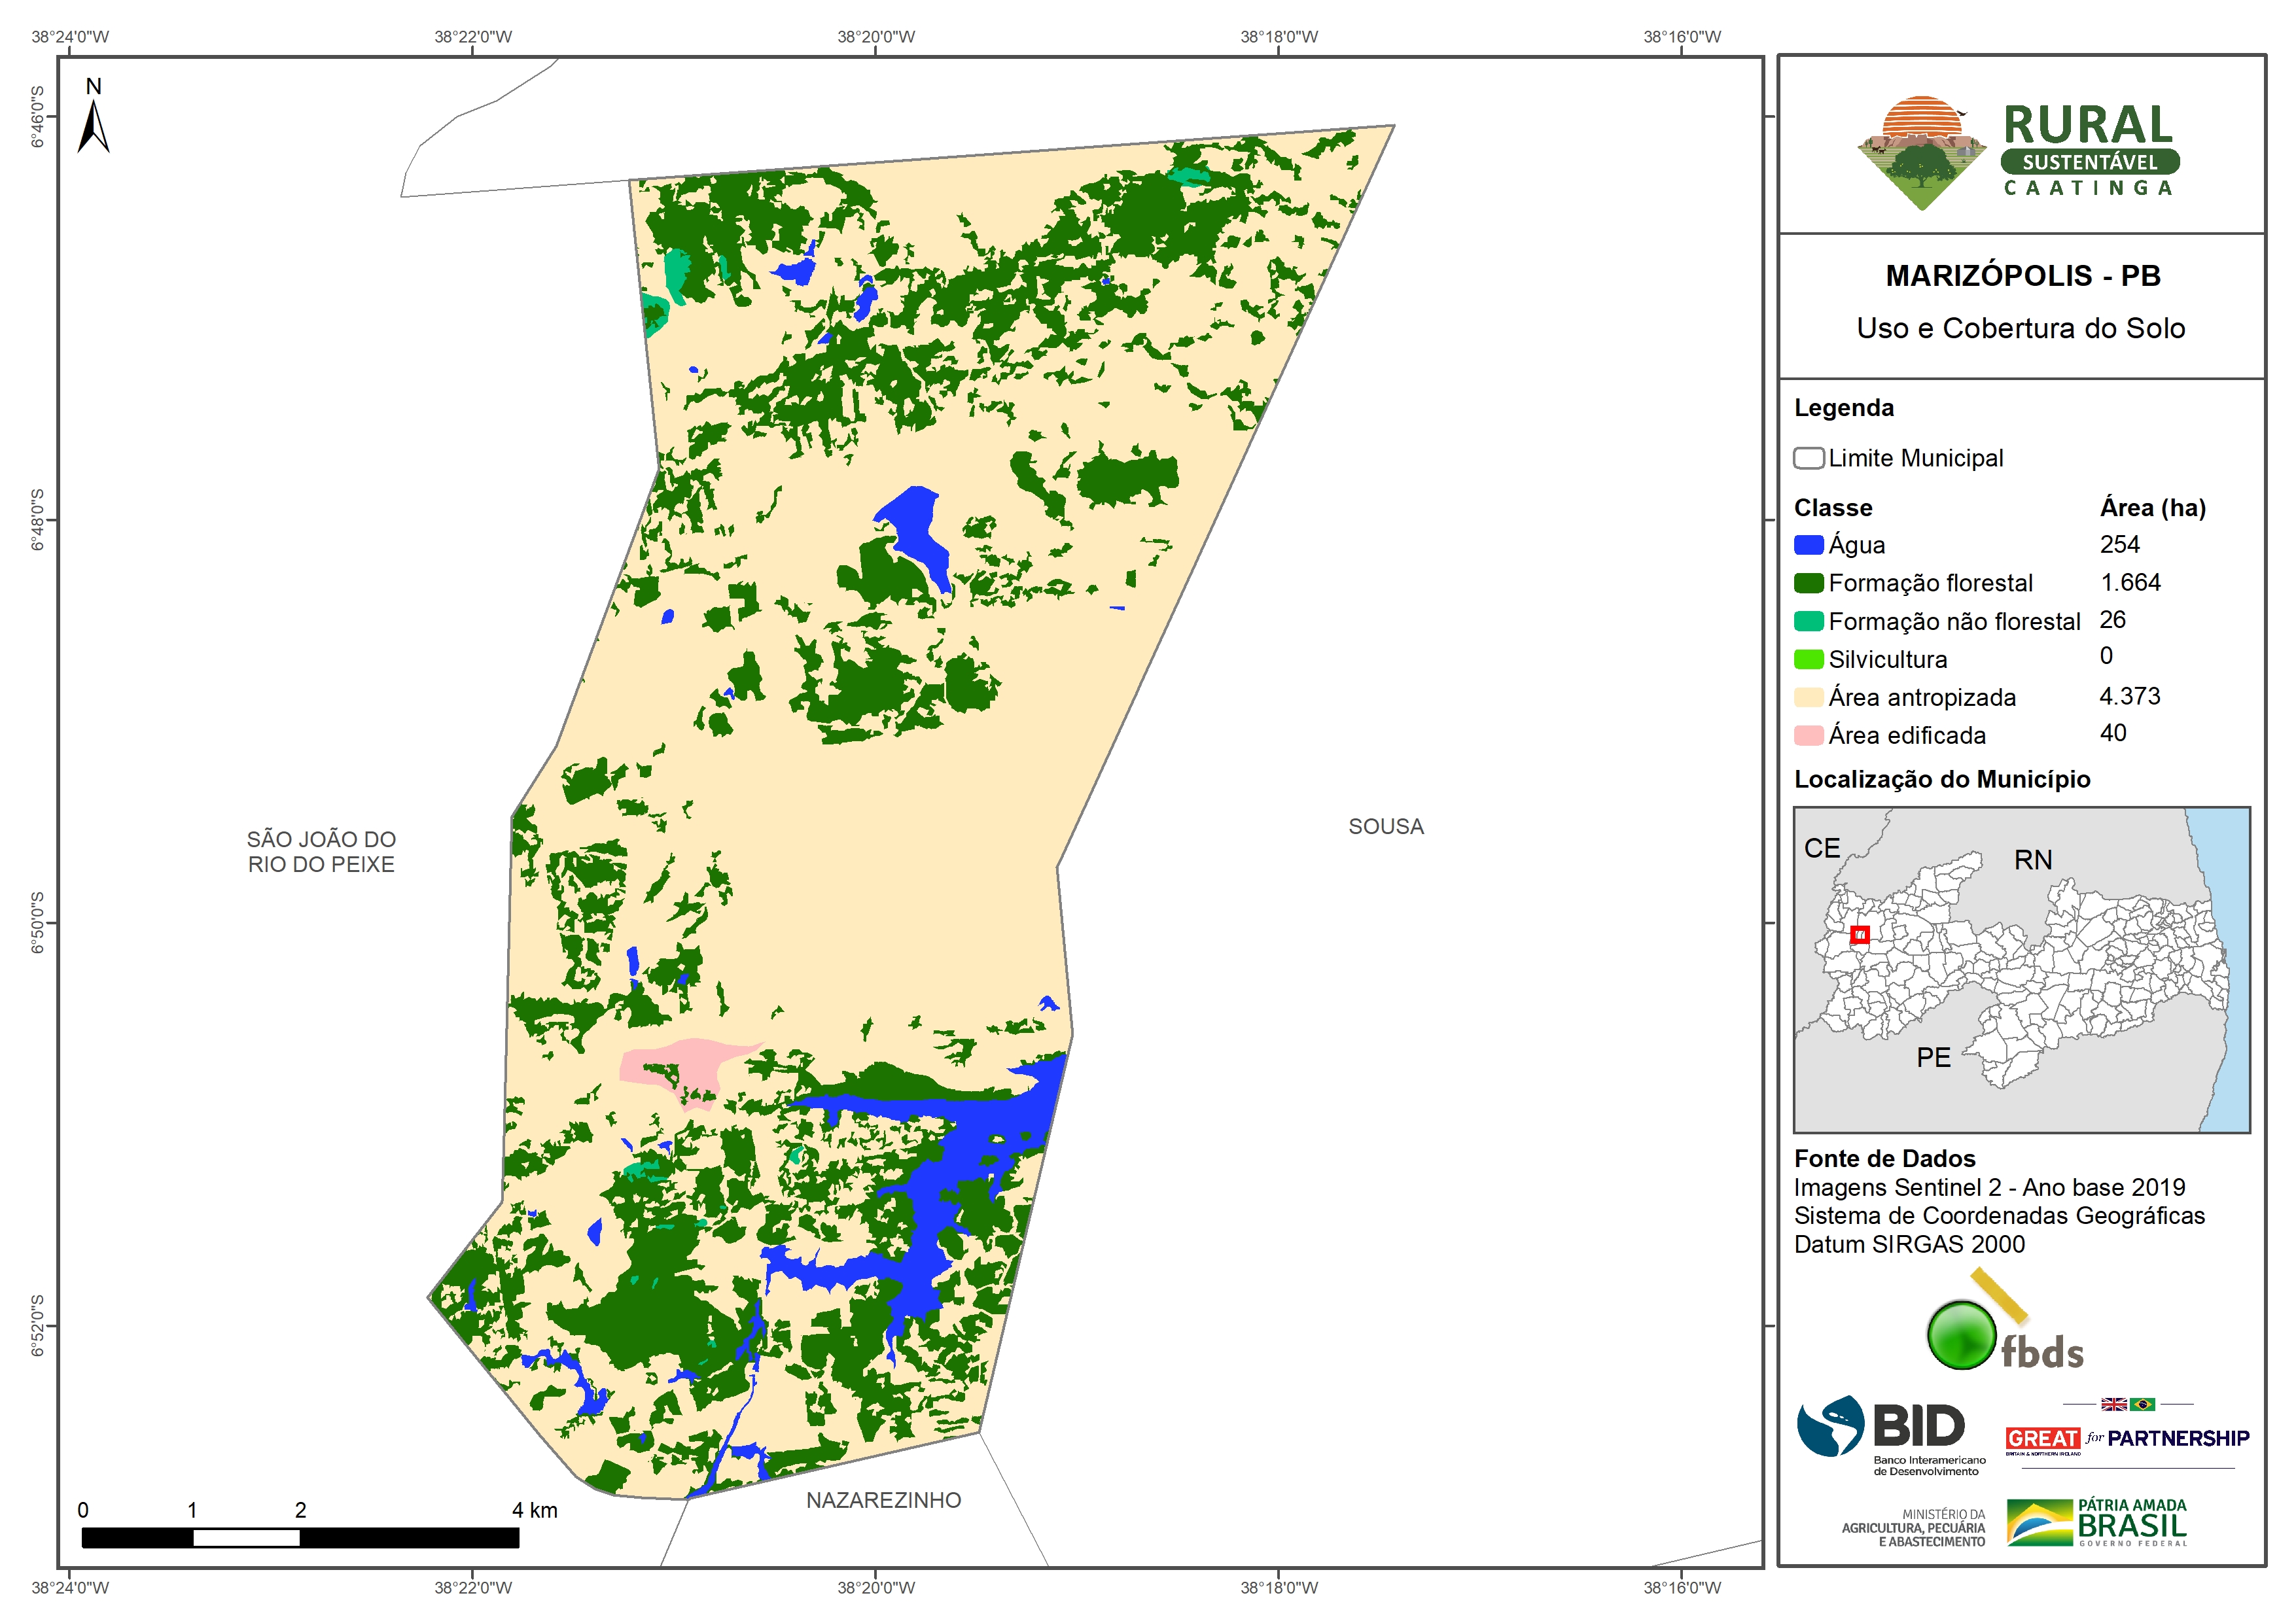The width and height of the screenshot is (2296, 1623).
Task: Click the NAZAREZINHO map label
Action: [883, 1500]
